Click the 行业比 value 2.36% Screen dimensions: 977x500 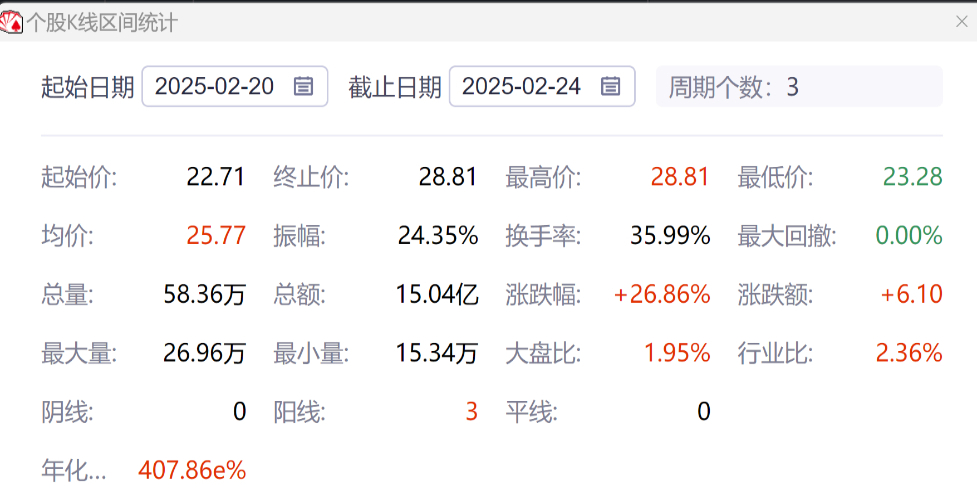909,353
